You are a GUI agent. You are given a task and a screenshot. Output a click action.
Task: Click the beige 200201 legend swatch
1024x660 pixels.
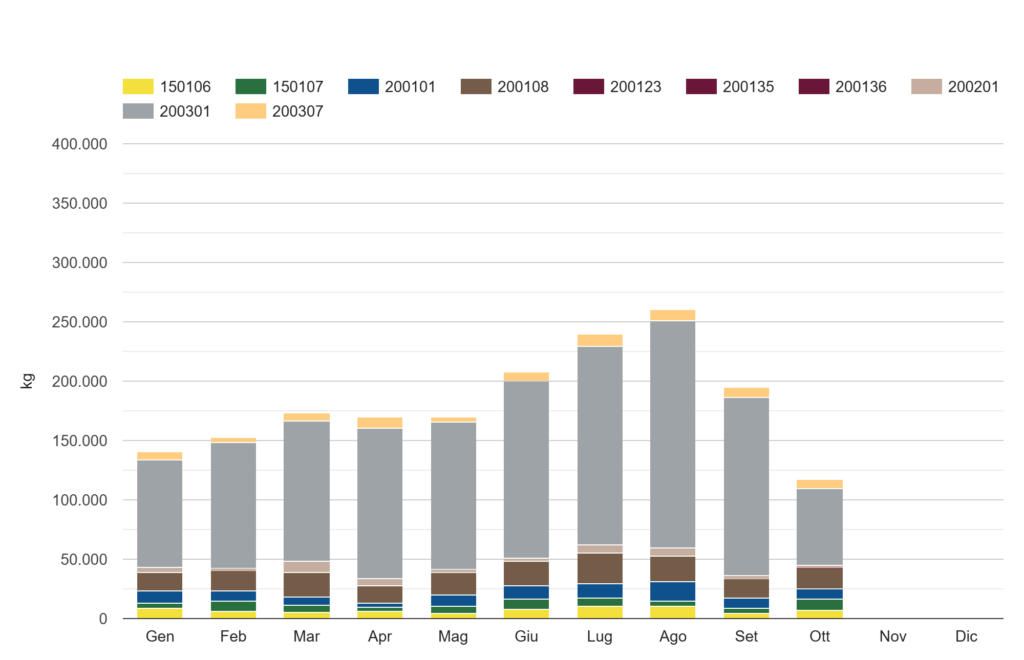click(926, 86)
